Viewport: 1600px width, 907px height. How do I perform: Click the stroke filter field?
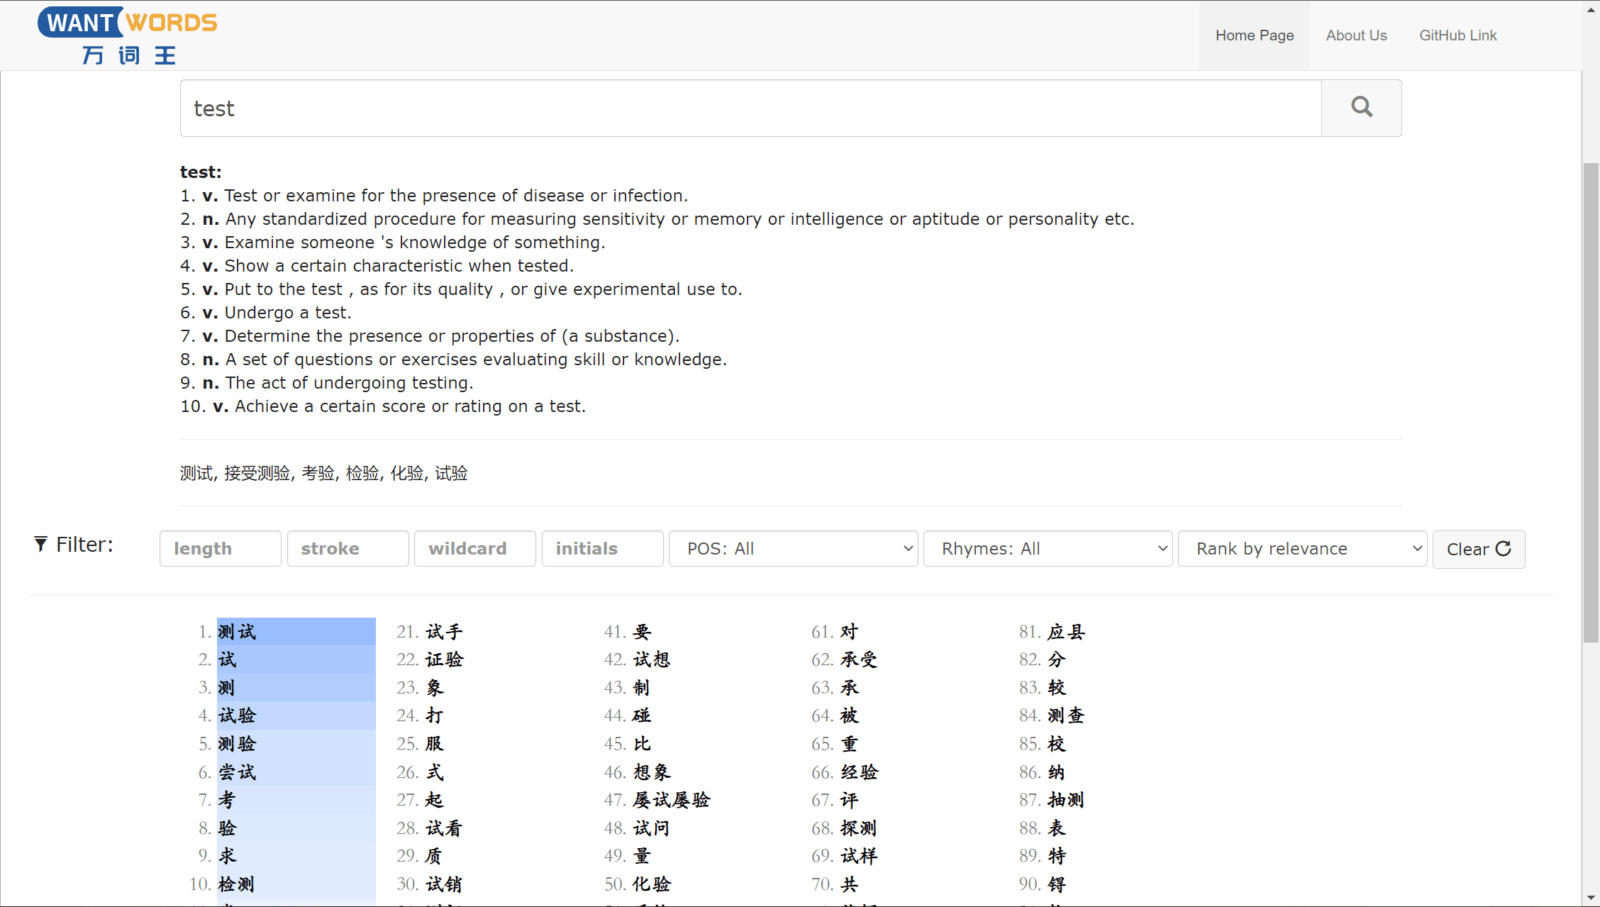point(348,549)
